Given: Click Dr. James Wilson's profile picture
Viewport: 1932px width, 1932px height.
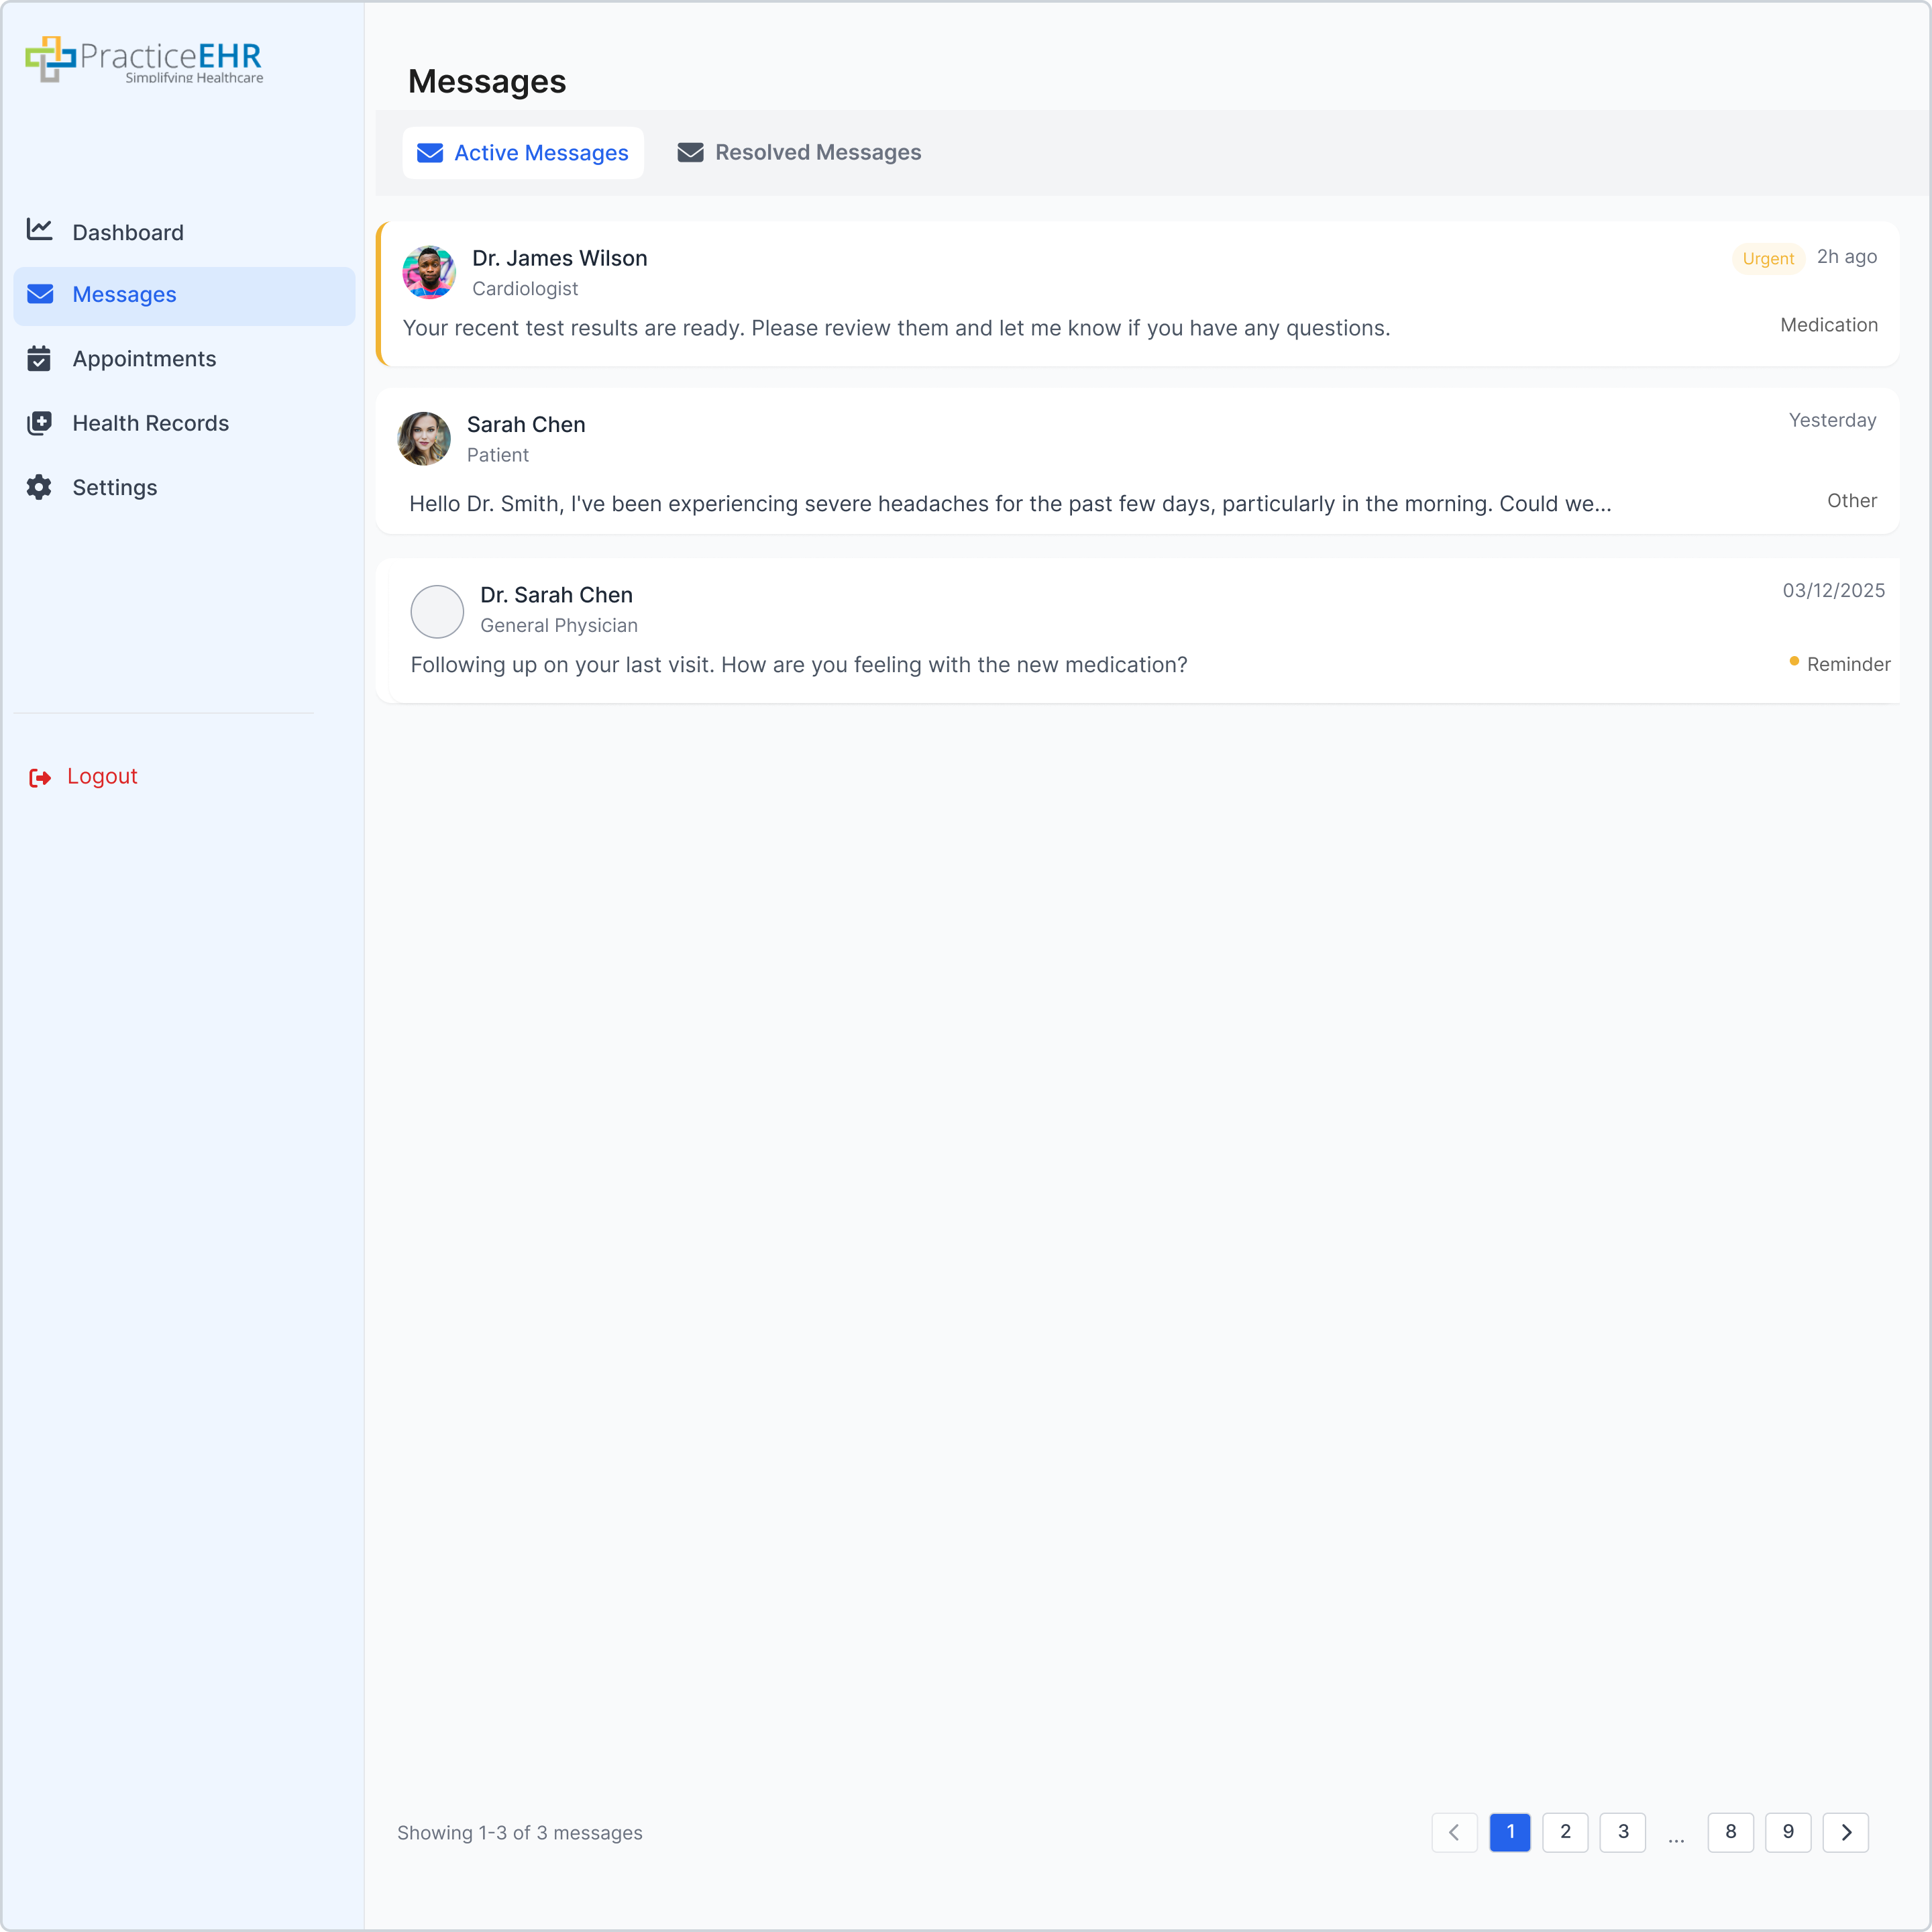Looking at the screenshot, I should pos(430,272).
